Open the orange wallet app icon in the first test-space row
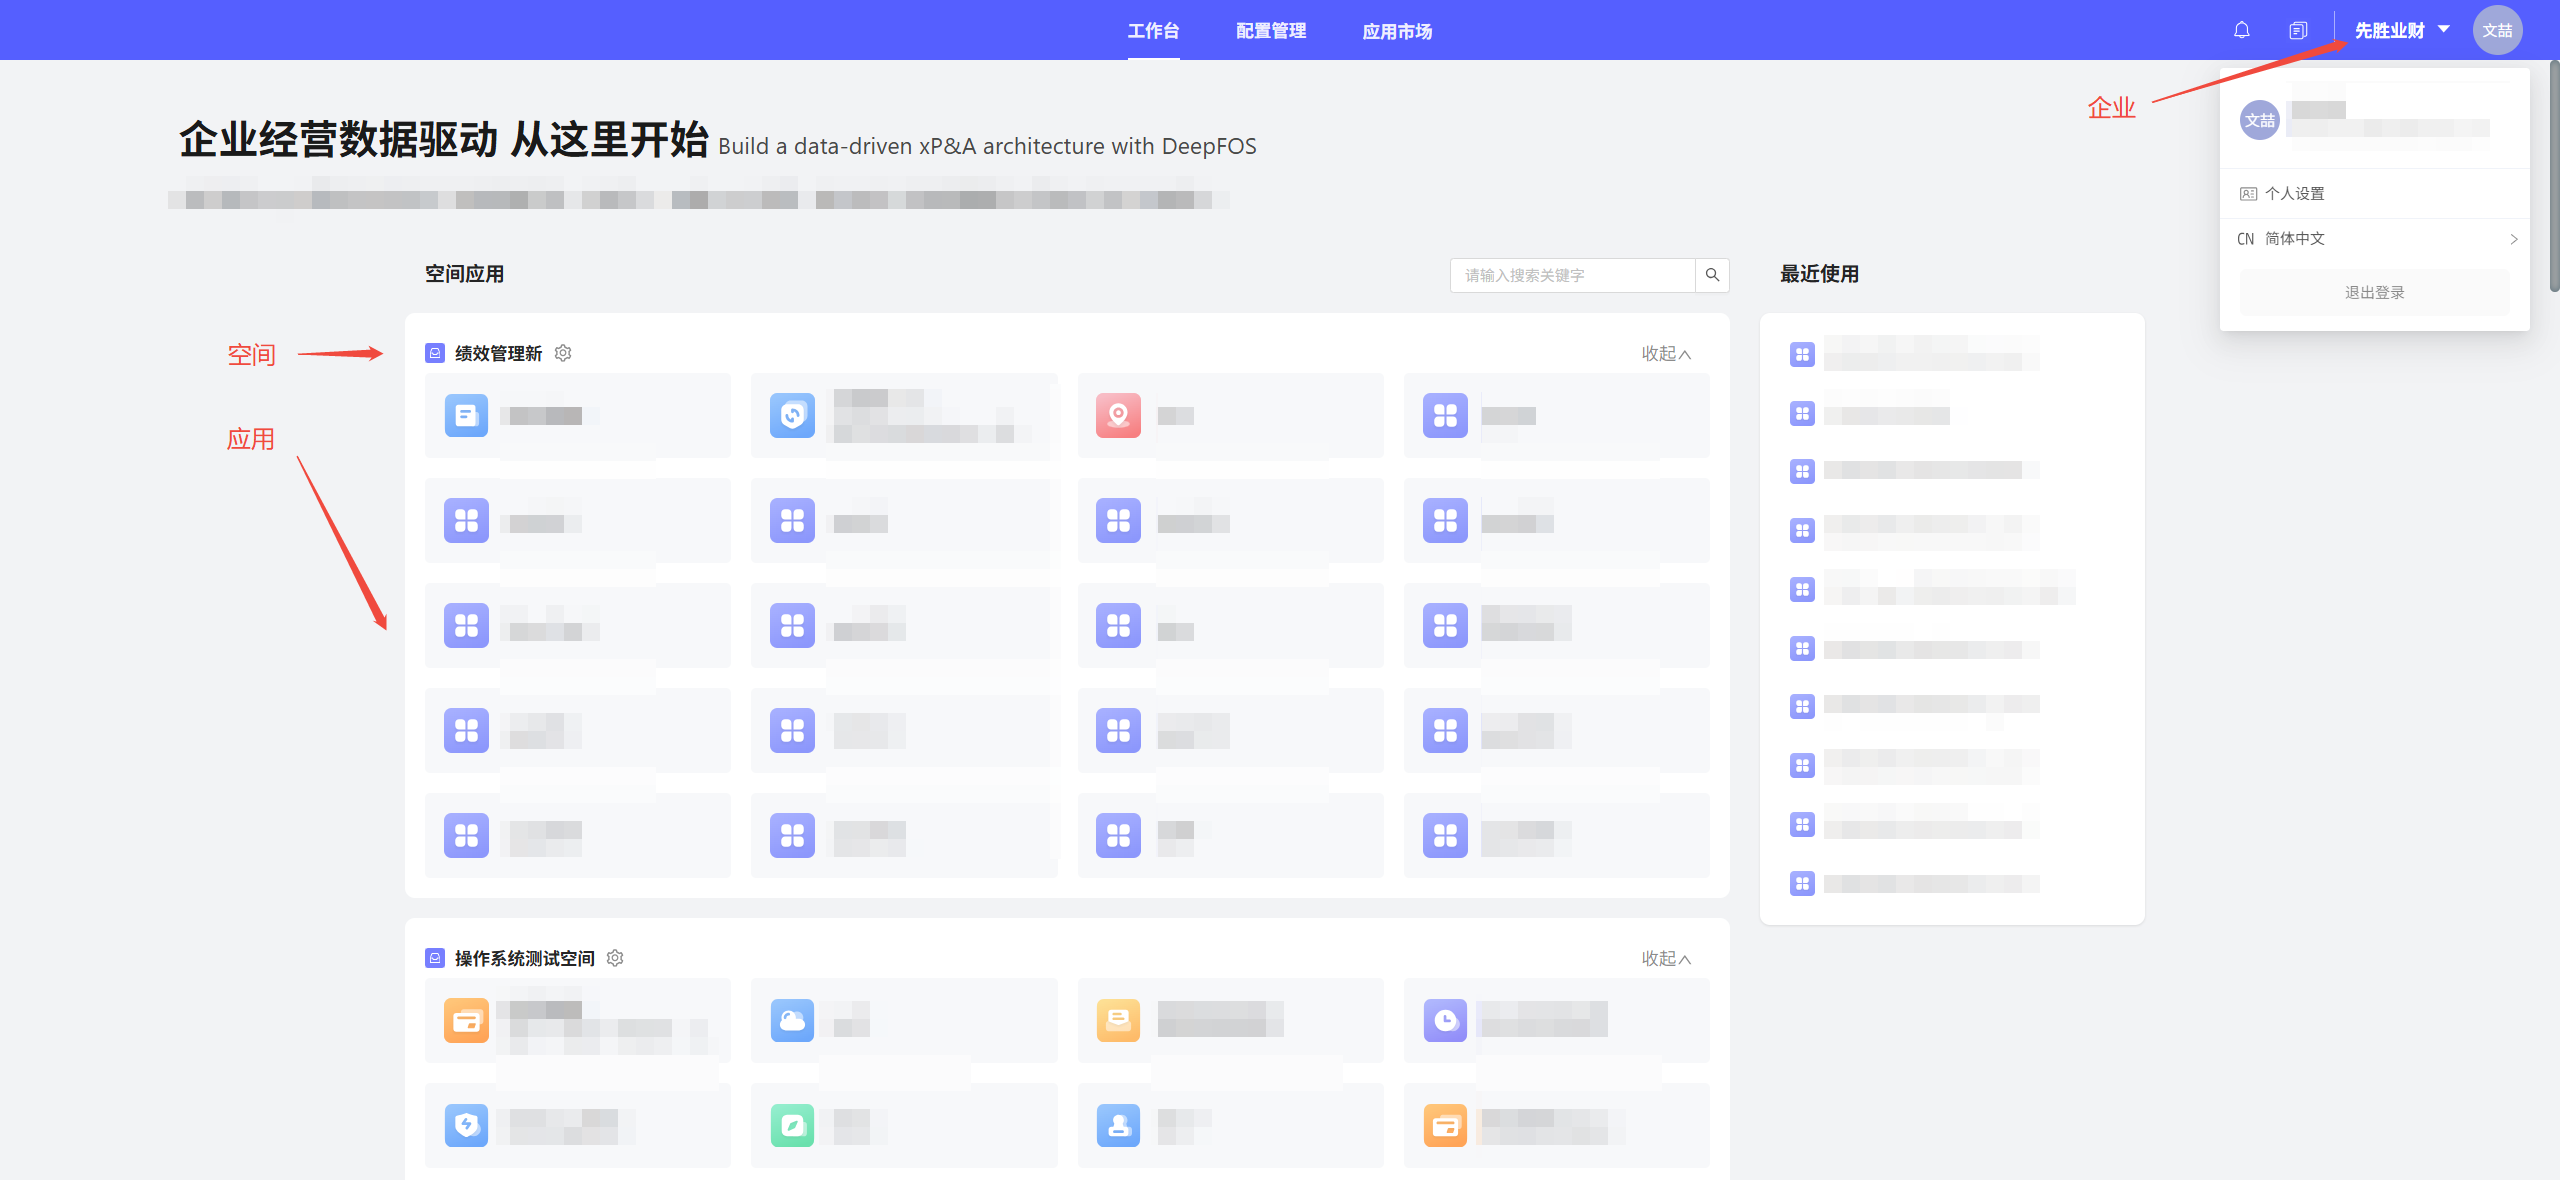Viewport: 2560px width, 1180px height. [x=466, y=1020]
